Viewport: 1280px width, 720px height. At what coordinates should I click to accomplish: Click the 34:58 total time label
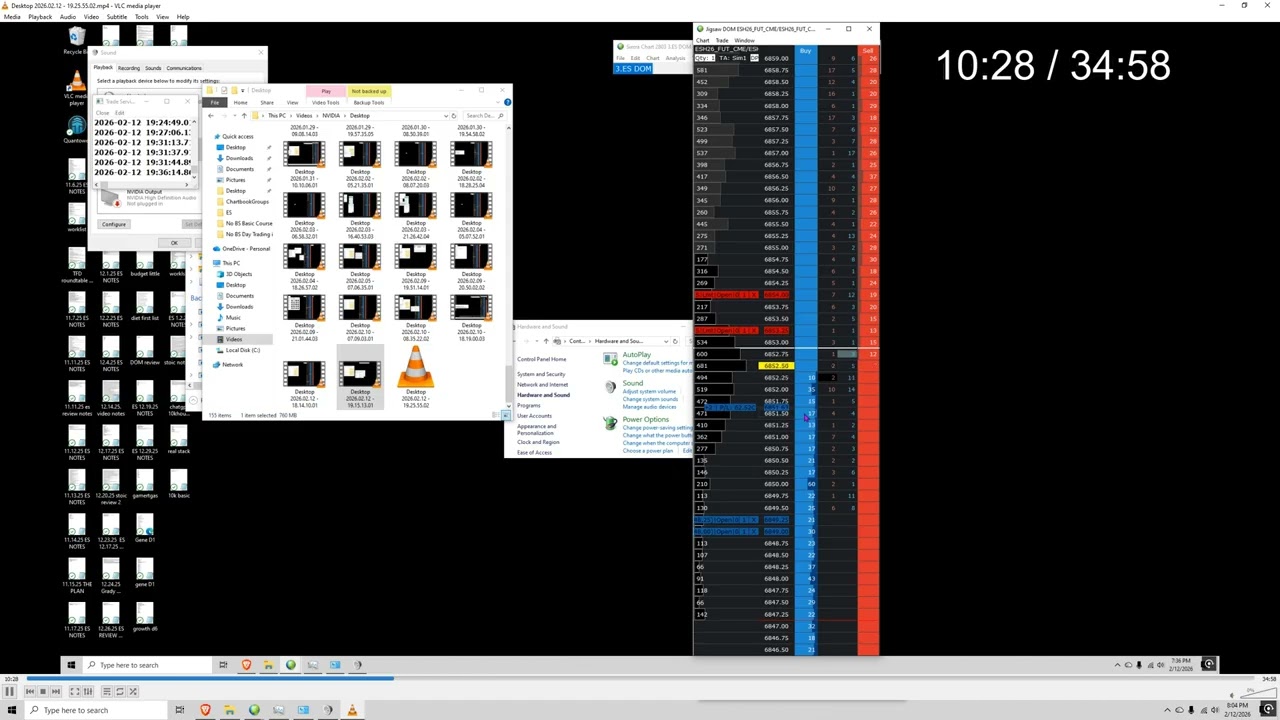coord(1269,679)
